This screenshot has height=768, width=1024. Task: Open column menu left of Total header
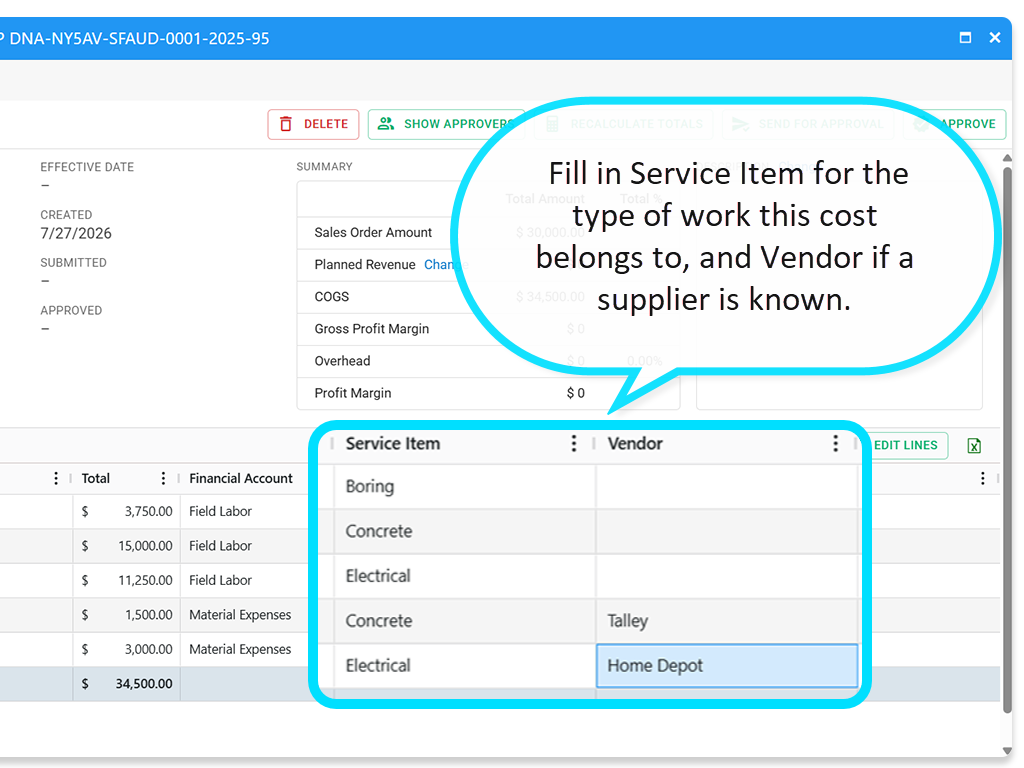pos(56,478)
